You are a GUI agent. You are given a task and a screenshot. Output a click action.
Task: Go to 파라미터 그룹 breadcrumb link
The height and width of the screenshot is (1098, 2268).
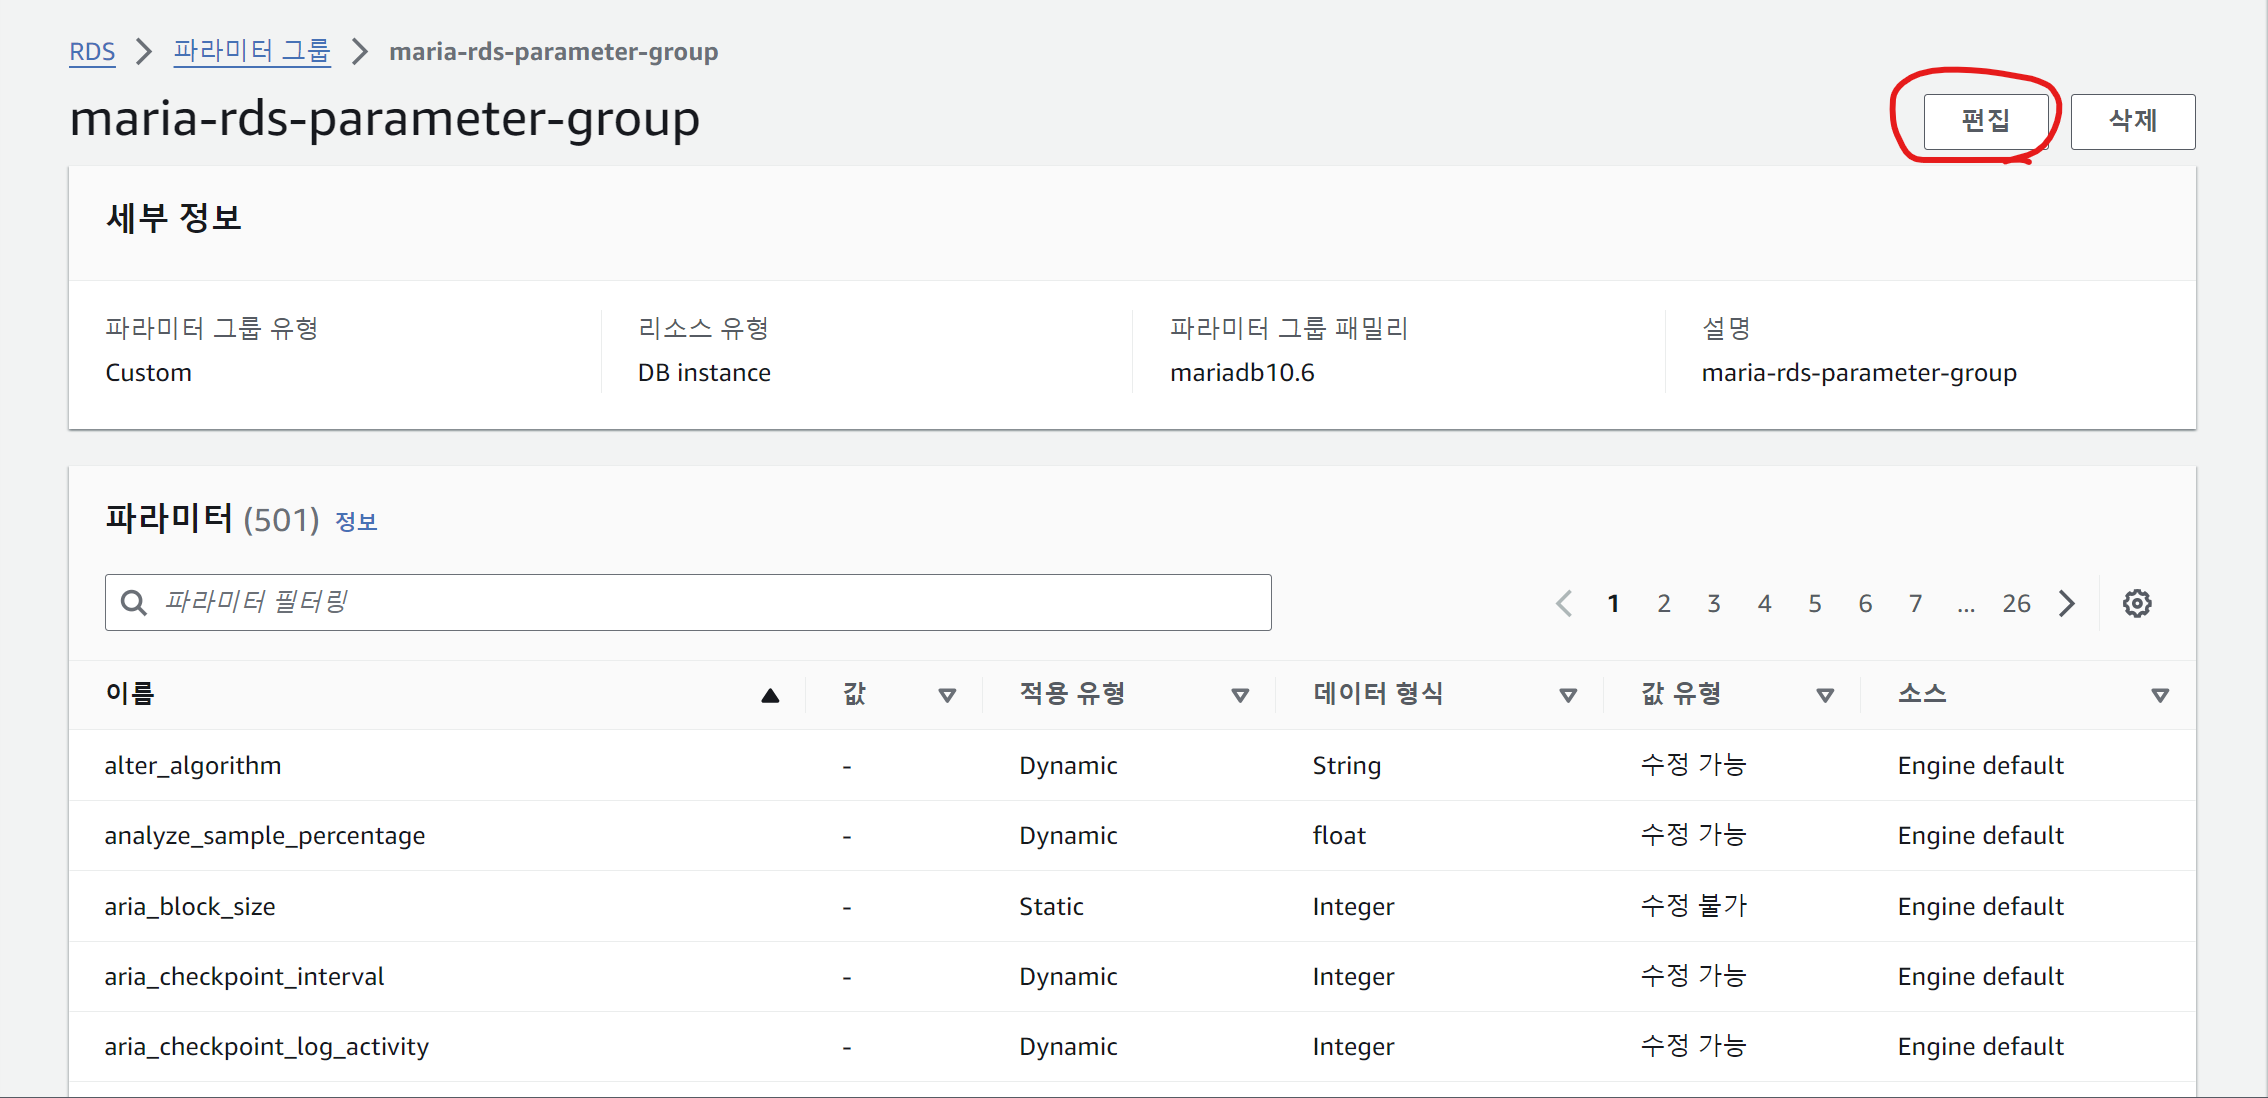tap(251, 51)
